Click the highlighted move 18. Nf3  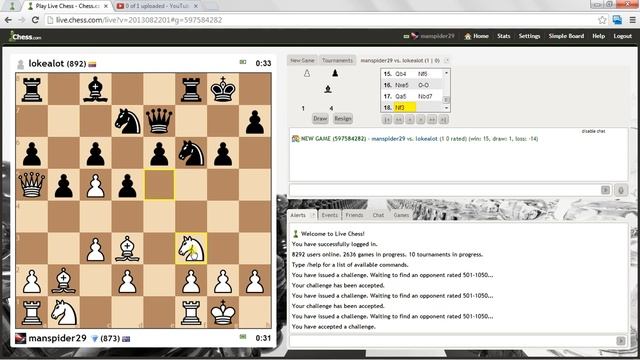click(x=404, y=108)
